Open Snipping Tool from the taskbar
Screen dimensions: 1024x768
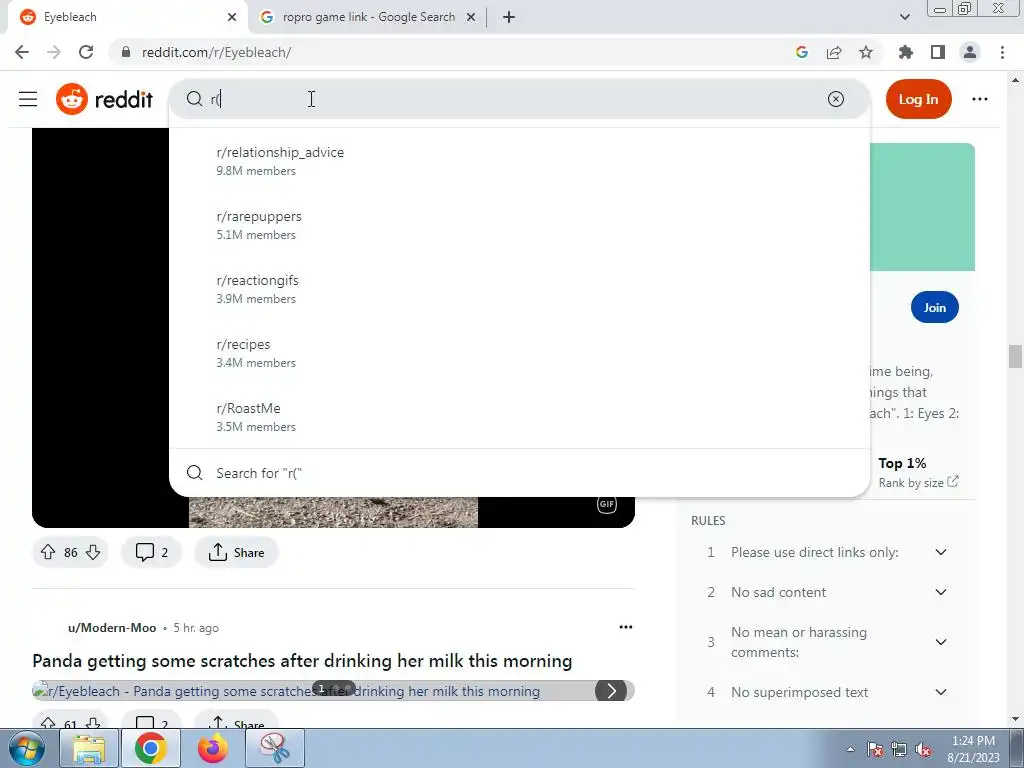pos(275,748)
